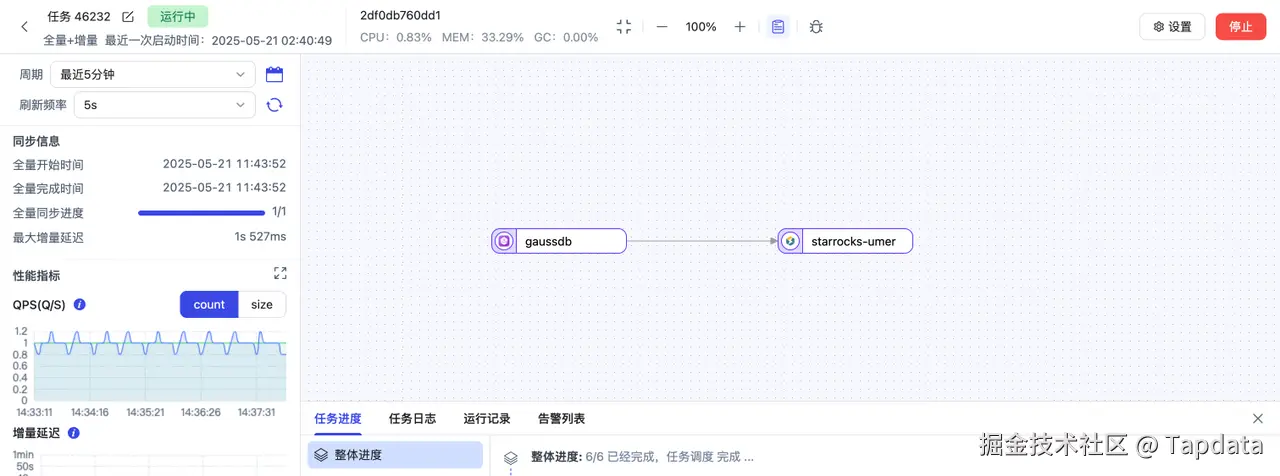Click the 全量完成时间 row label
Screen dimensions: 1280x476
point(48,188)
